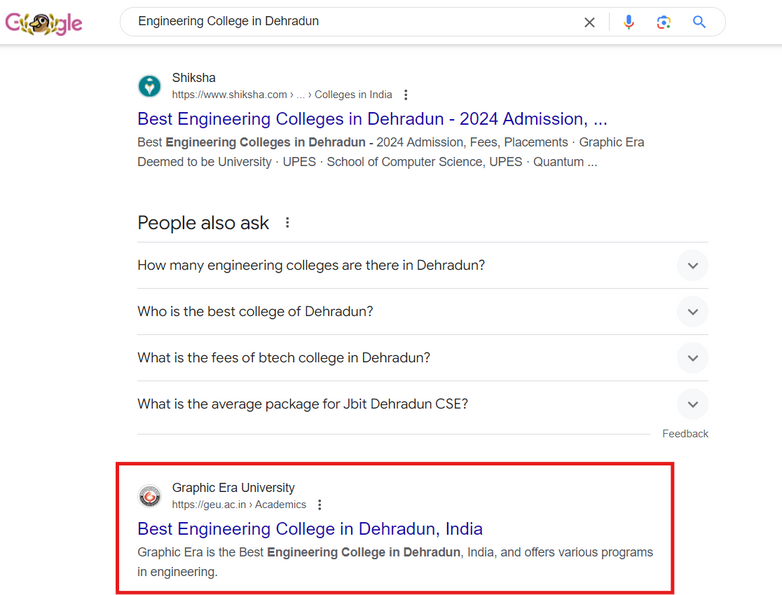Start voice search with microphone
The height and width of the screenshot is (595, 782).
click(x=628, y=22)
